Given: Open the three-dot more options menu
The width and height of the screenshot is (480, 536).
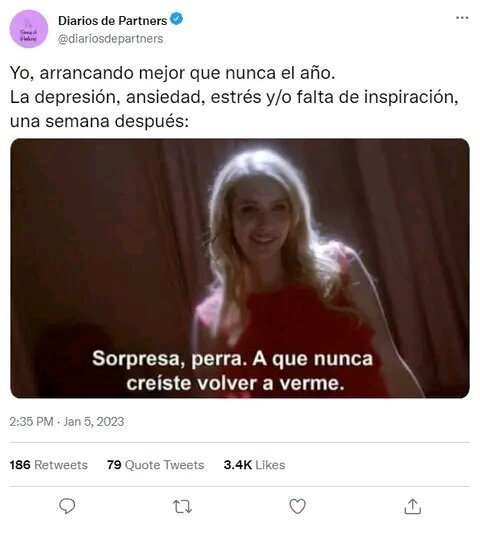Looking at the screenshot, I should (x=462, y=17).
